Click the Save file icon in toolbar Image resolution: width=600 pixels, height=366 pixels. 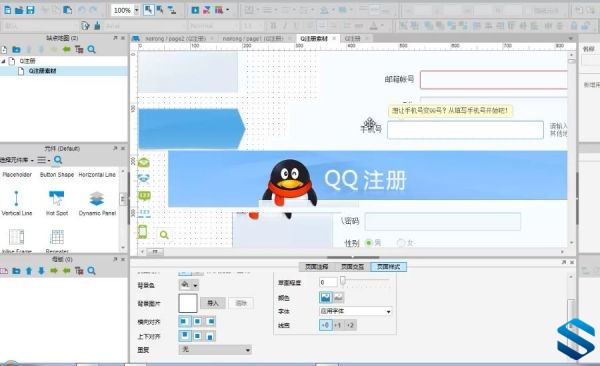(30, 10)
